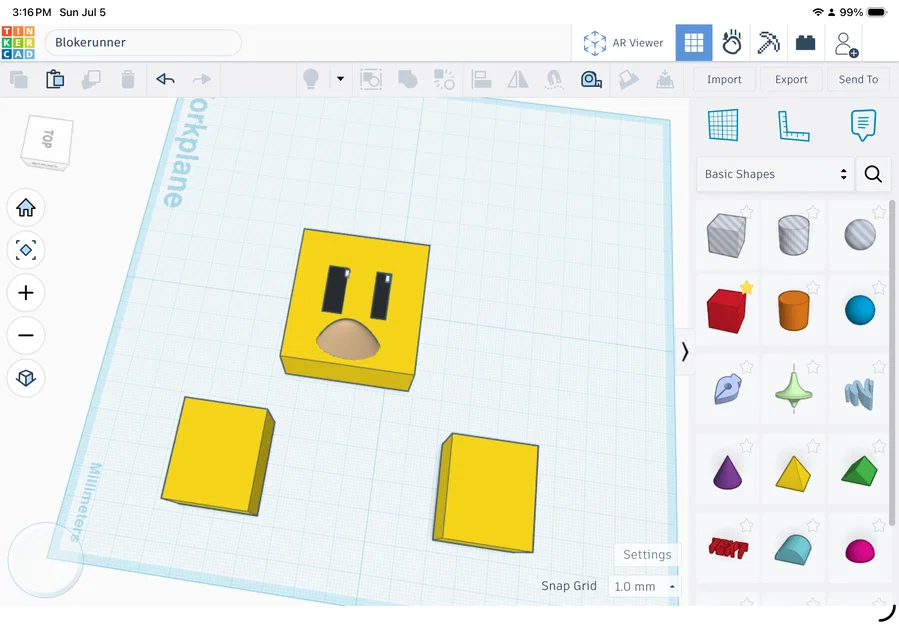This screenshot has height=625, width=899.
Task: Pick the red Box shape
Action: [x=726, y=311]
